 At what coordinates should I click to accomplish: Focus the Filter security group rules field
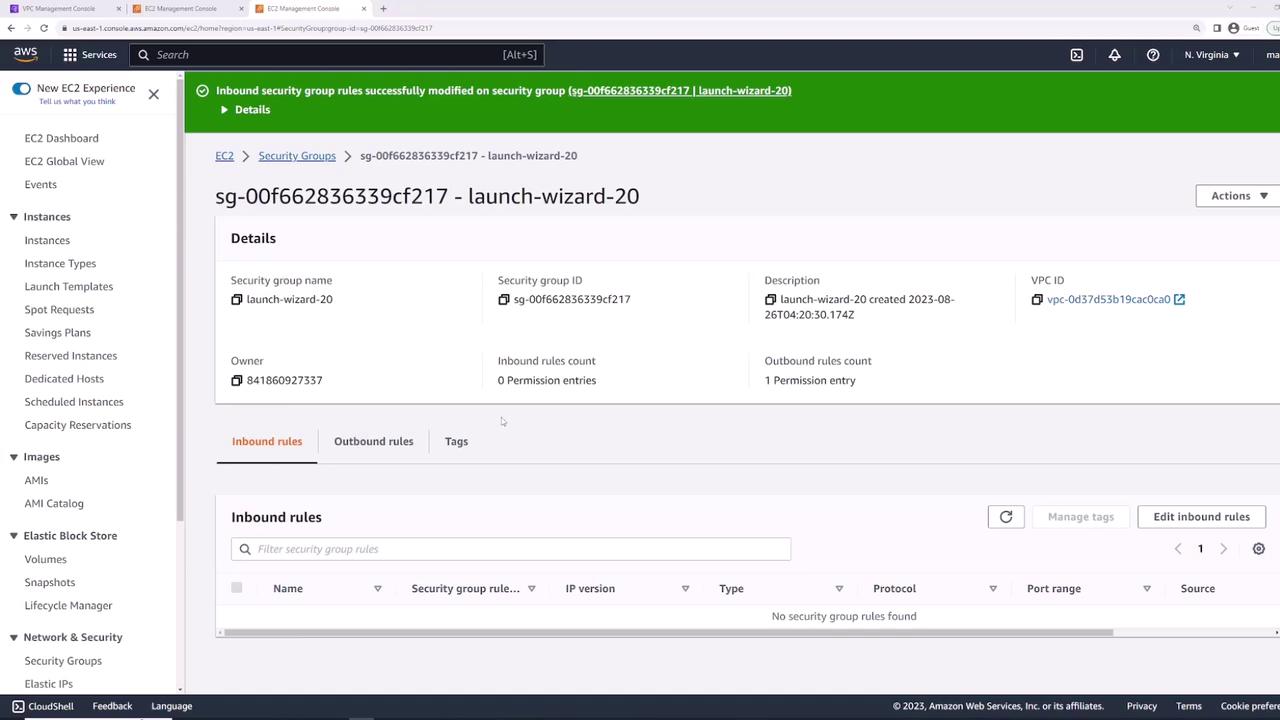511,549
